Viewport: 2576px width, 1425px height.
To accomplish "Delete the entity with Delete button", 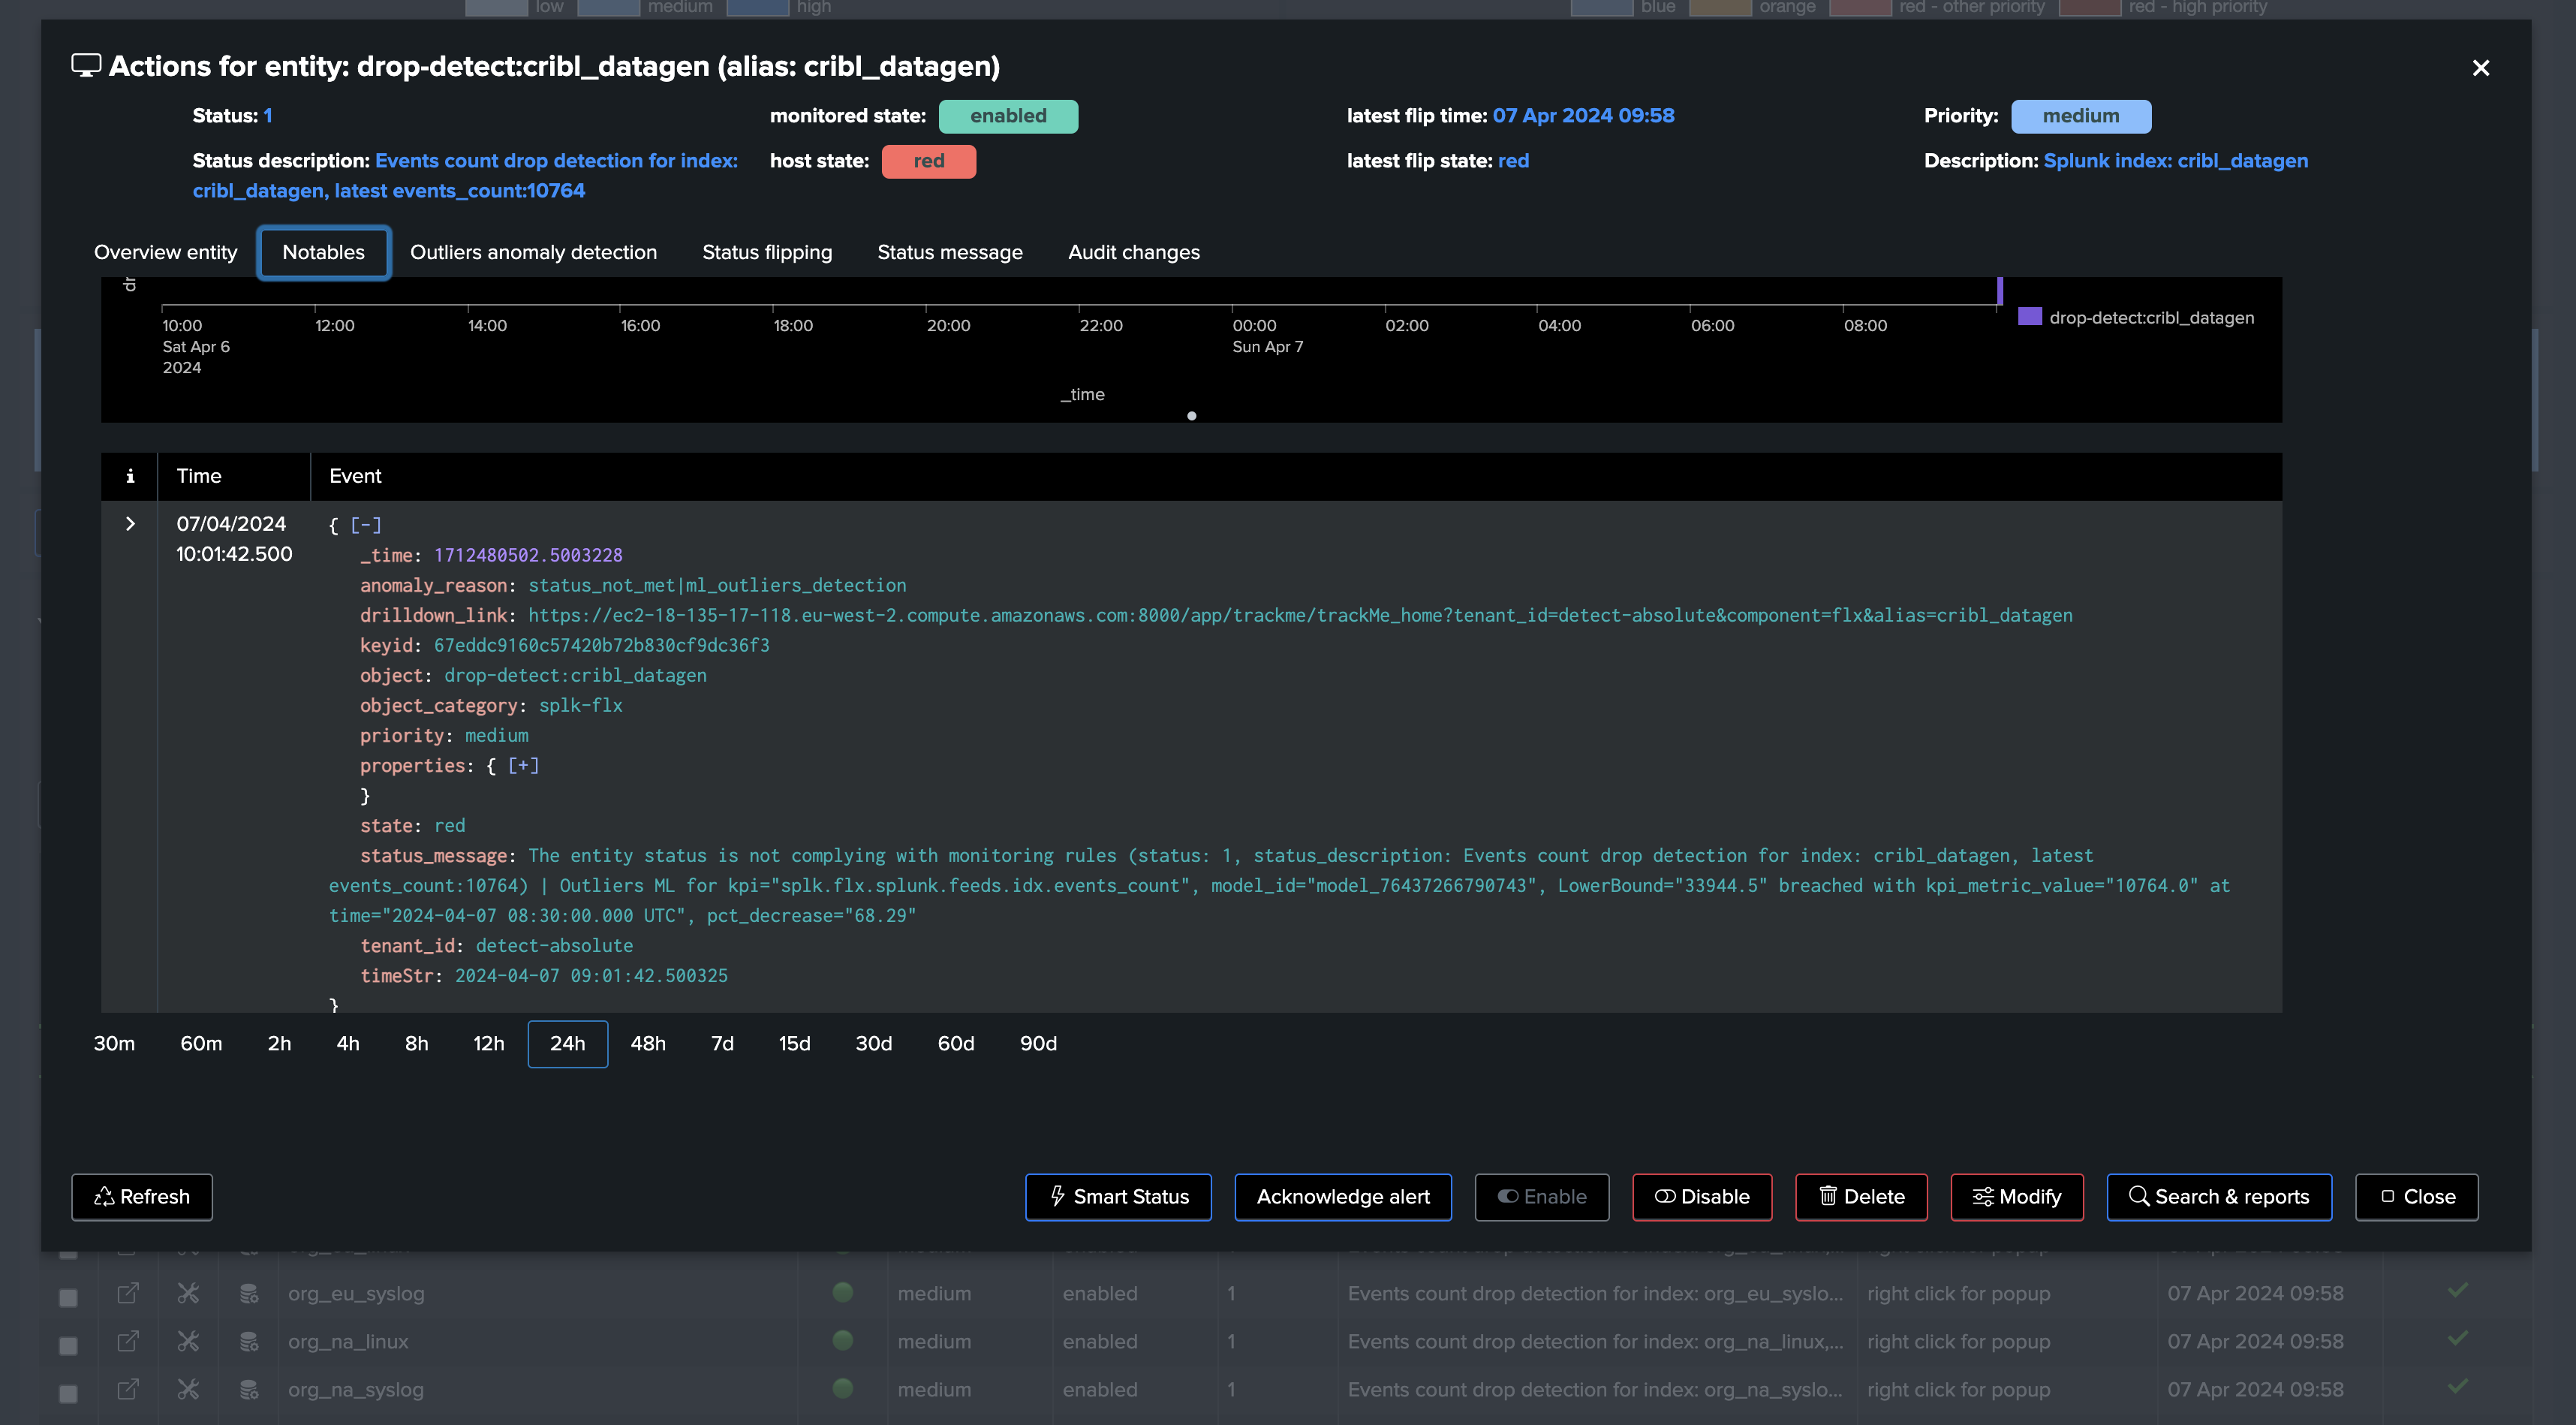I will click(x=1861, y=1196).
